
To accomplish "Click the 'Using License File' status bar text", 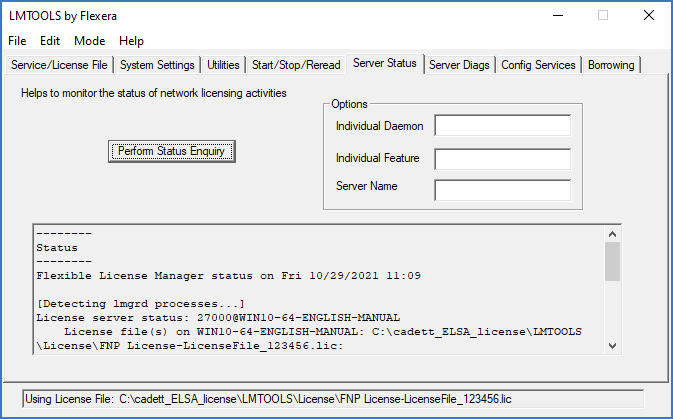I will click(x=268, y=399).
